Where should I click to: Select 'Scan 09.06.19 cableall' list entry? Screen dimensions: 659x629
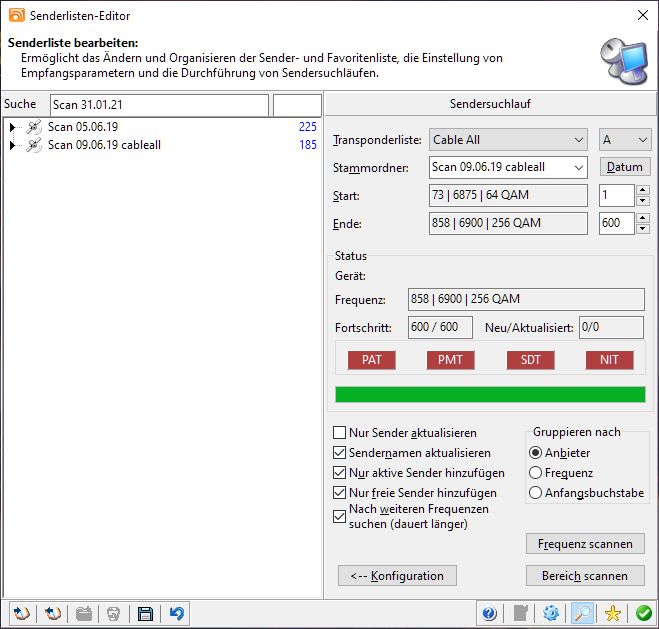(104, 145)
